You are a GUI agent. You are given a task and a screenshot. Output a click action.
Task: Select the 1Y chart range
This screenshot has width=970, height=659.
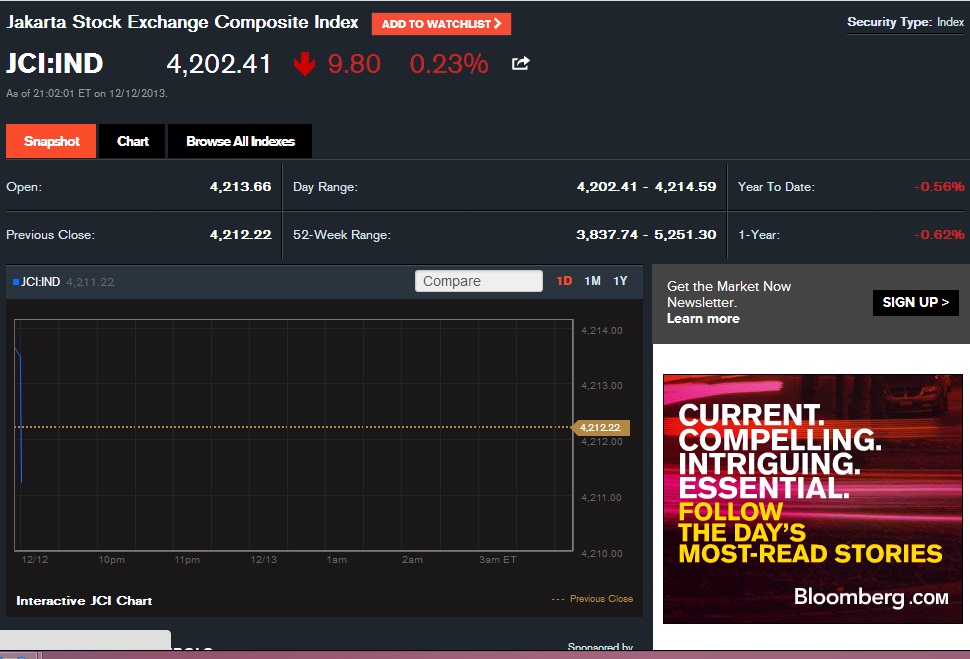click(620, 281)
